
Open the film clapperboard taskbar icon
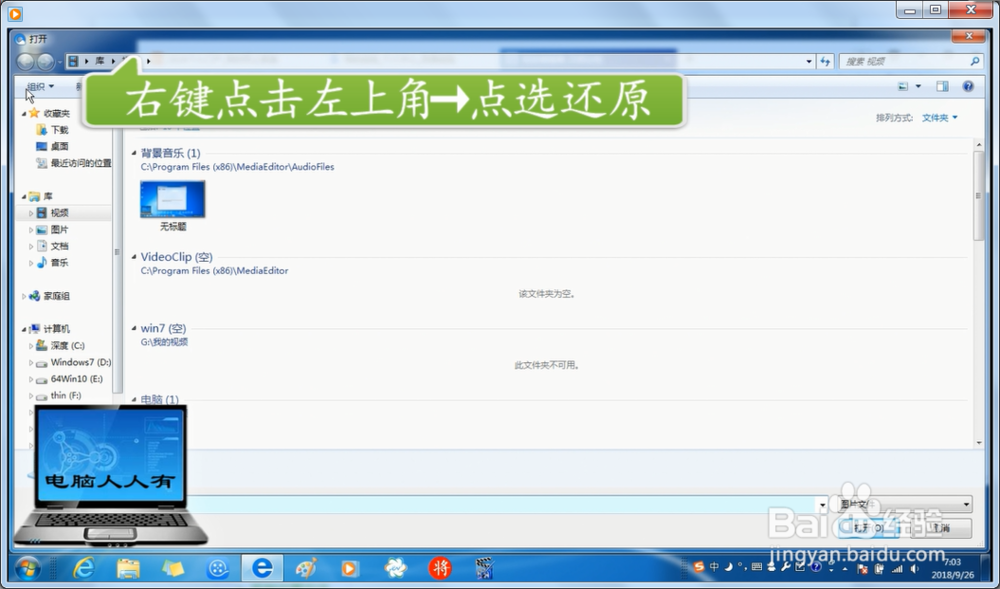[x=485, y=567]
